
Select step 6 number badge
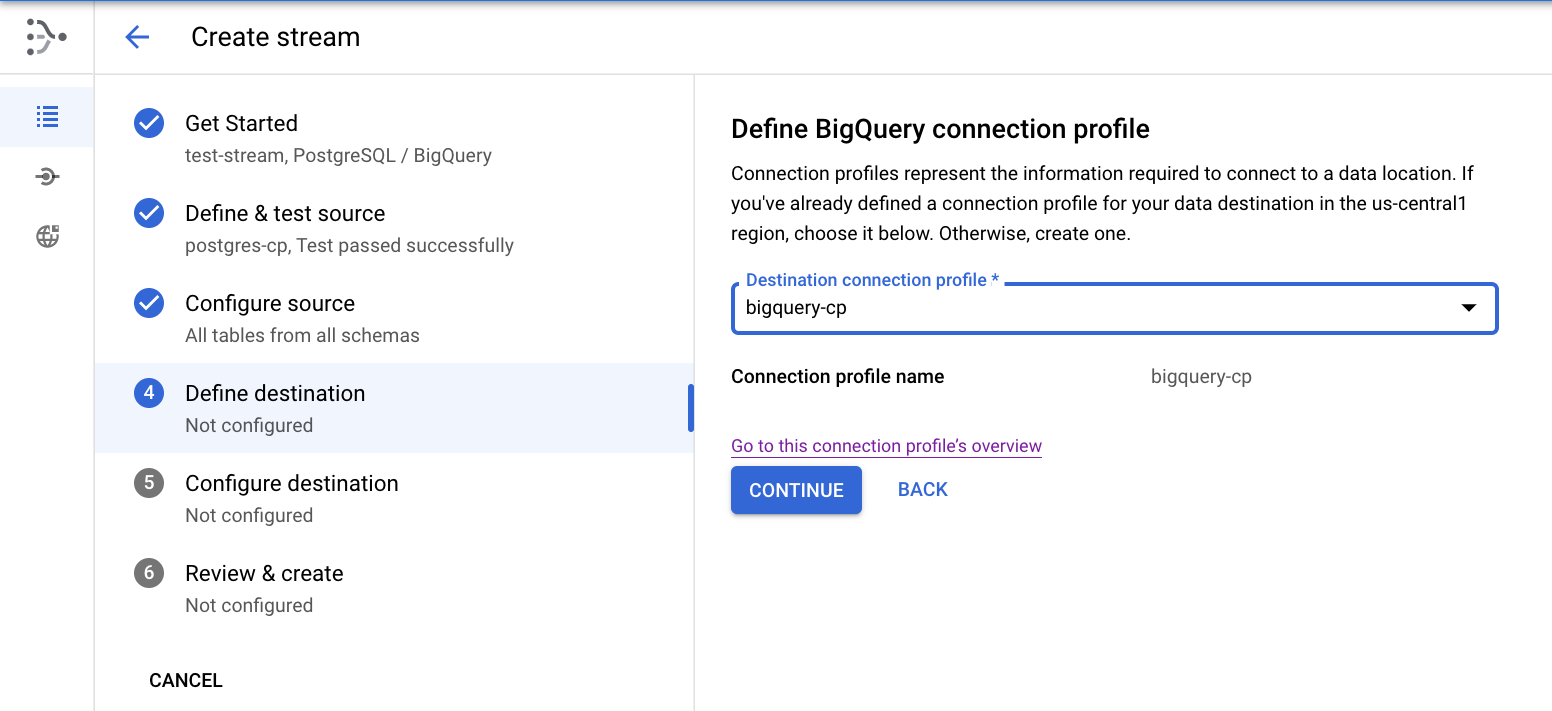[x=149, y=573]
